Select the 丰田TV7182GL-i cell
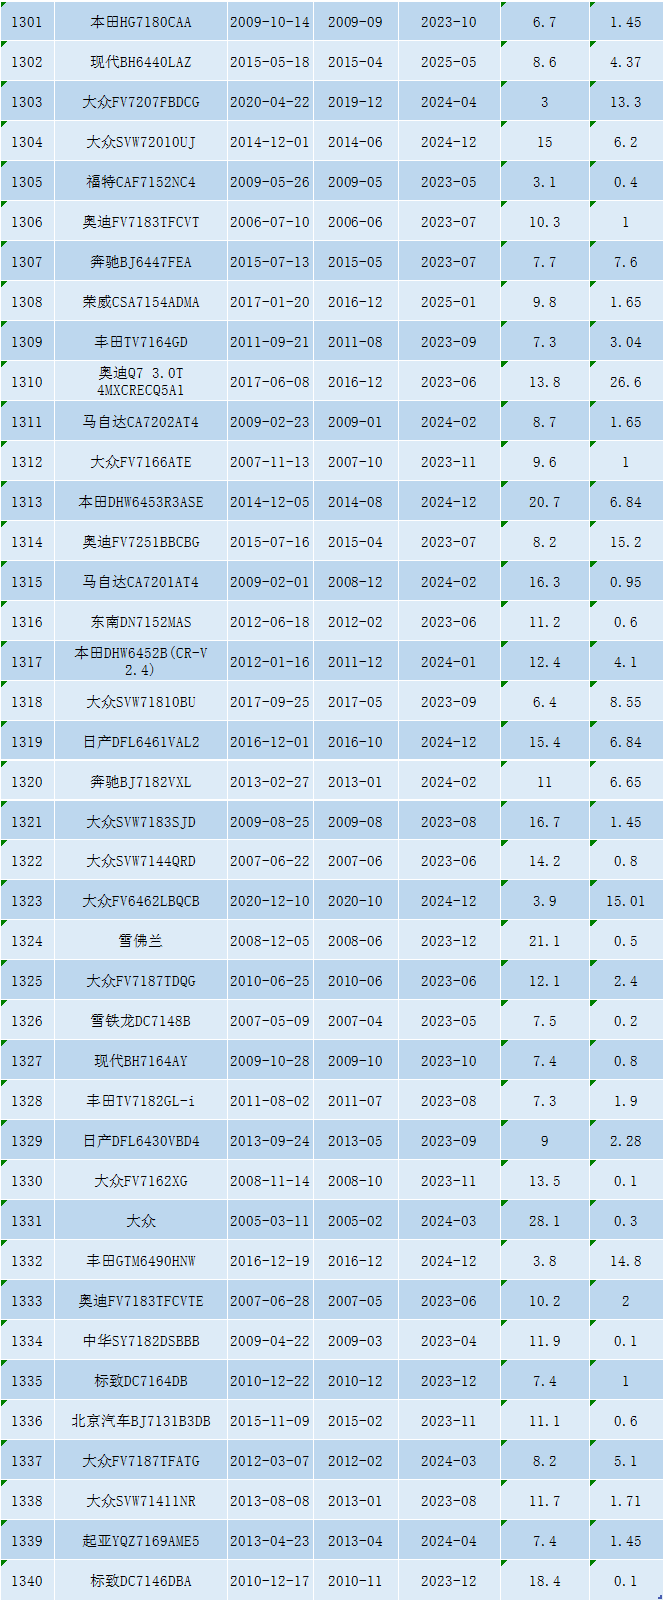The image size is (664, 1601). click(x=141, y=1101)
